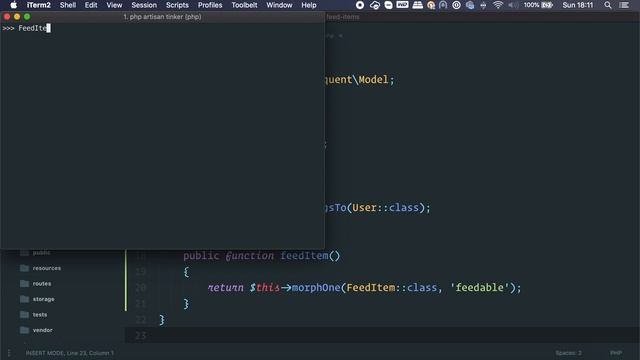Click the Model import text in editor
The width and height of the screenshot is (640, 360).
[x=373, y=80]
